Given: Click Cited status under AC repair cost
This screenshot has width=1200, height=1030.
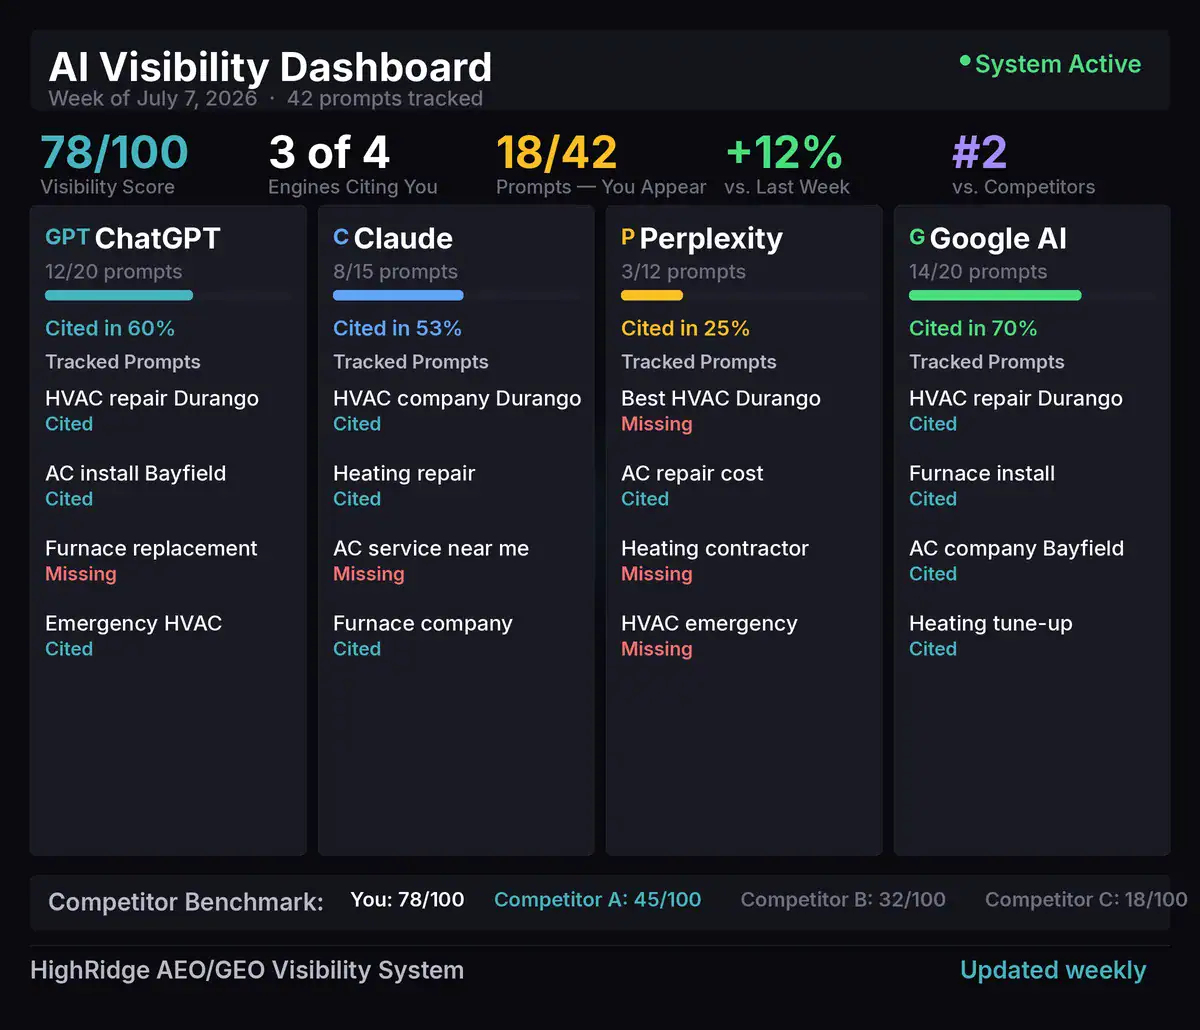Looking at the screenshot, I should tap(645, 499).
